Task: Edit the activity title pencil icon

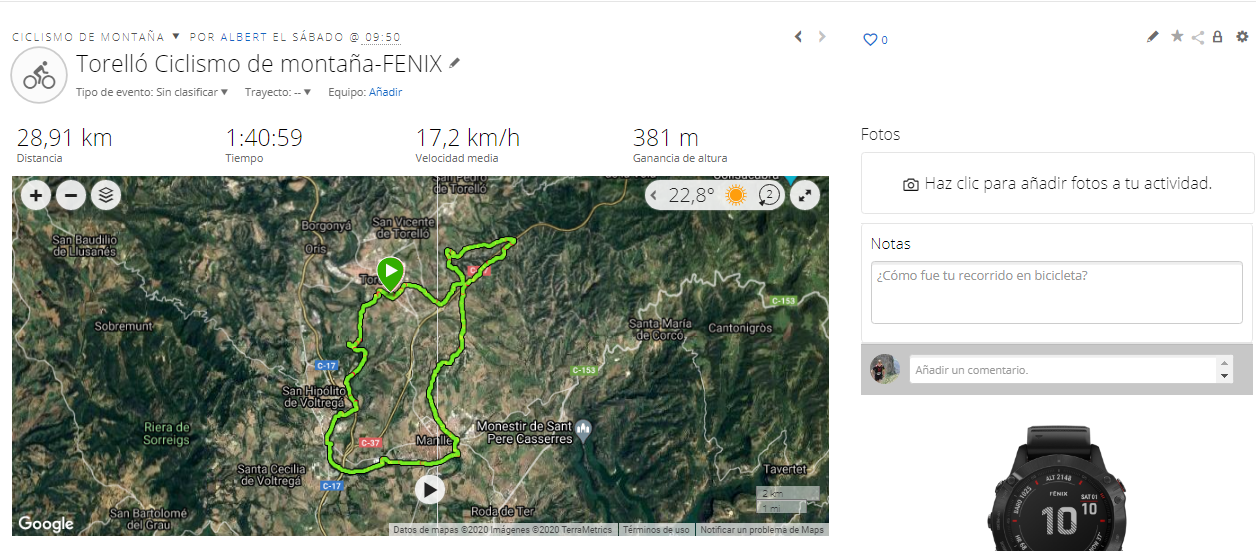Action: point(455,63)
